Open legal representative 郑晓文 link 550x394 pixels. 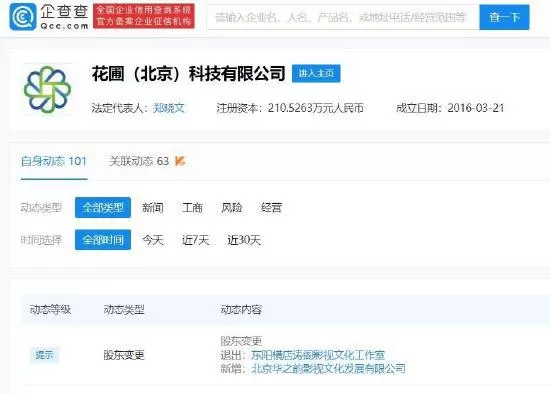pos(169,108)
